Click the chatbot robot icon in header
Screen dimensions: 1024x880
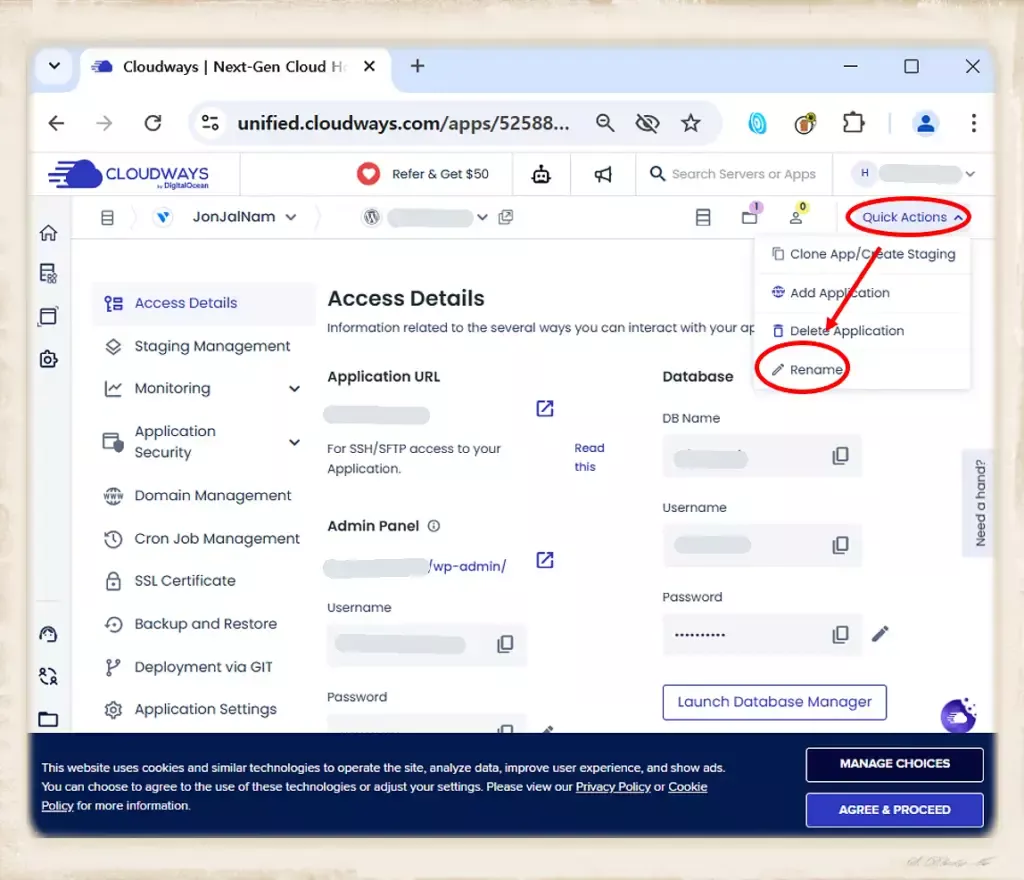click(541, 174)
